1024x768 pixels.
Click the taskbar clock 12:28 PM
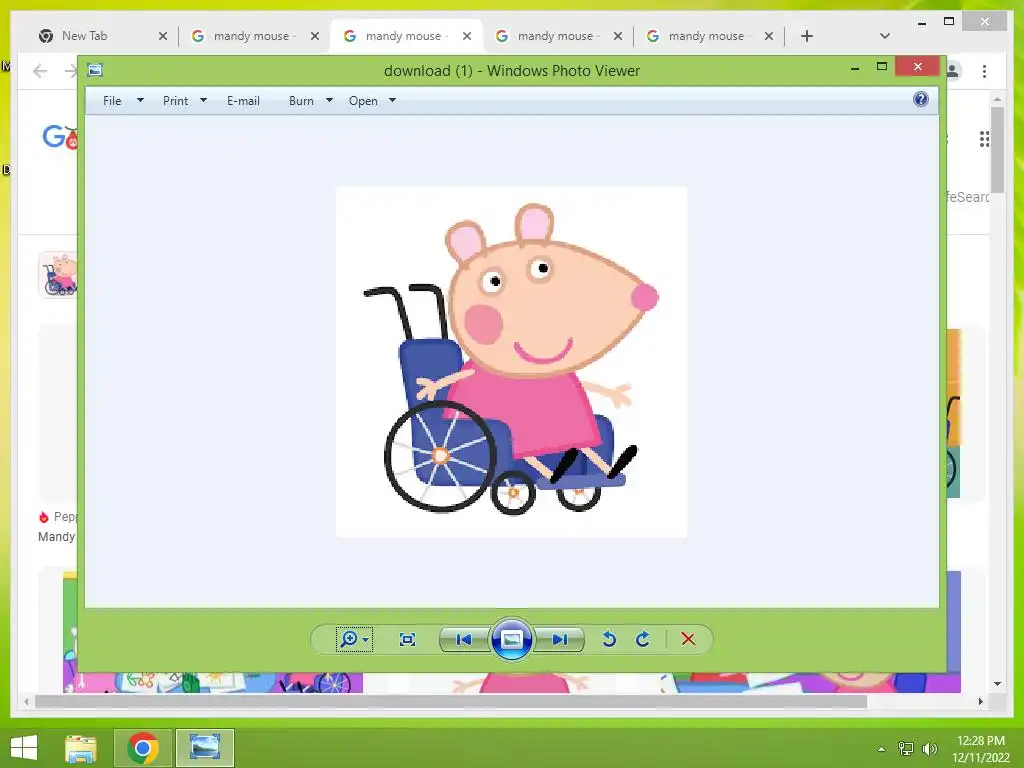pyautogui.click(x=980, y=741)
